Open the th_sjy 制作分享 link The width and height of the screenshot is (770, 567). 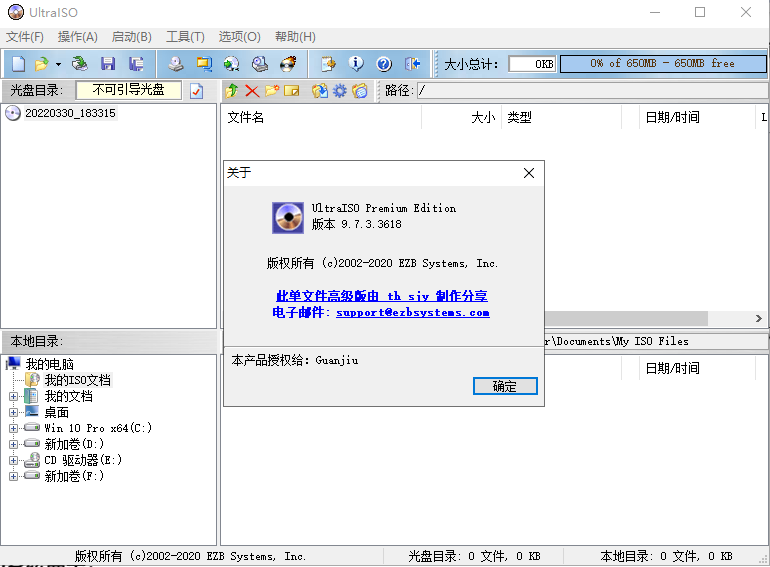click(x=382, y=296)
